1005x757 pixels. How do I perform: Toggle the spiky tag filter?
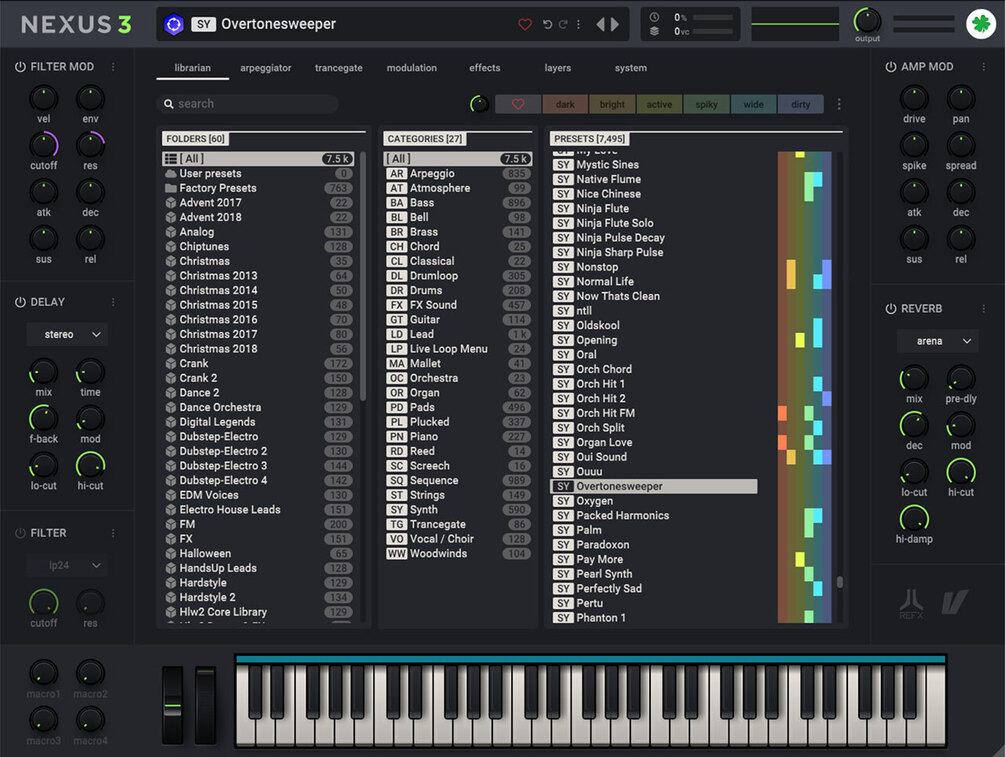point(706,104)
